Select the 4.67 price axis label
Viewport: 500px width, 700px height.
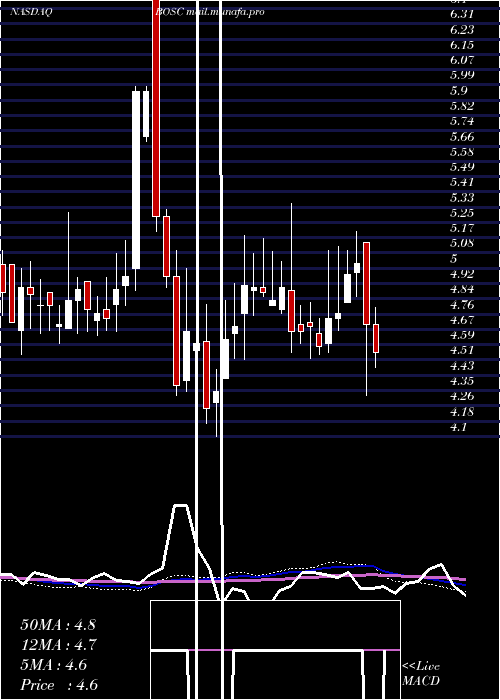point(462,320)
